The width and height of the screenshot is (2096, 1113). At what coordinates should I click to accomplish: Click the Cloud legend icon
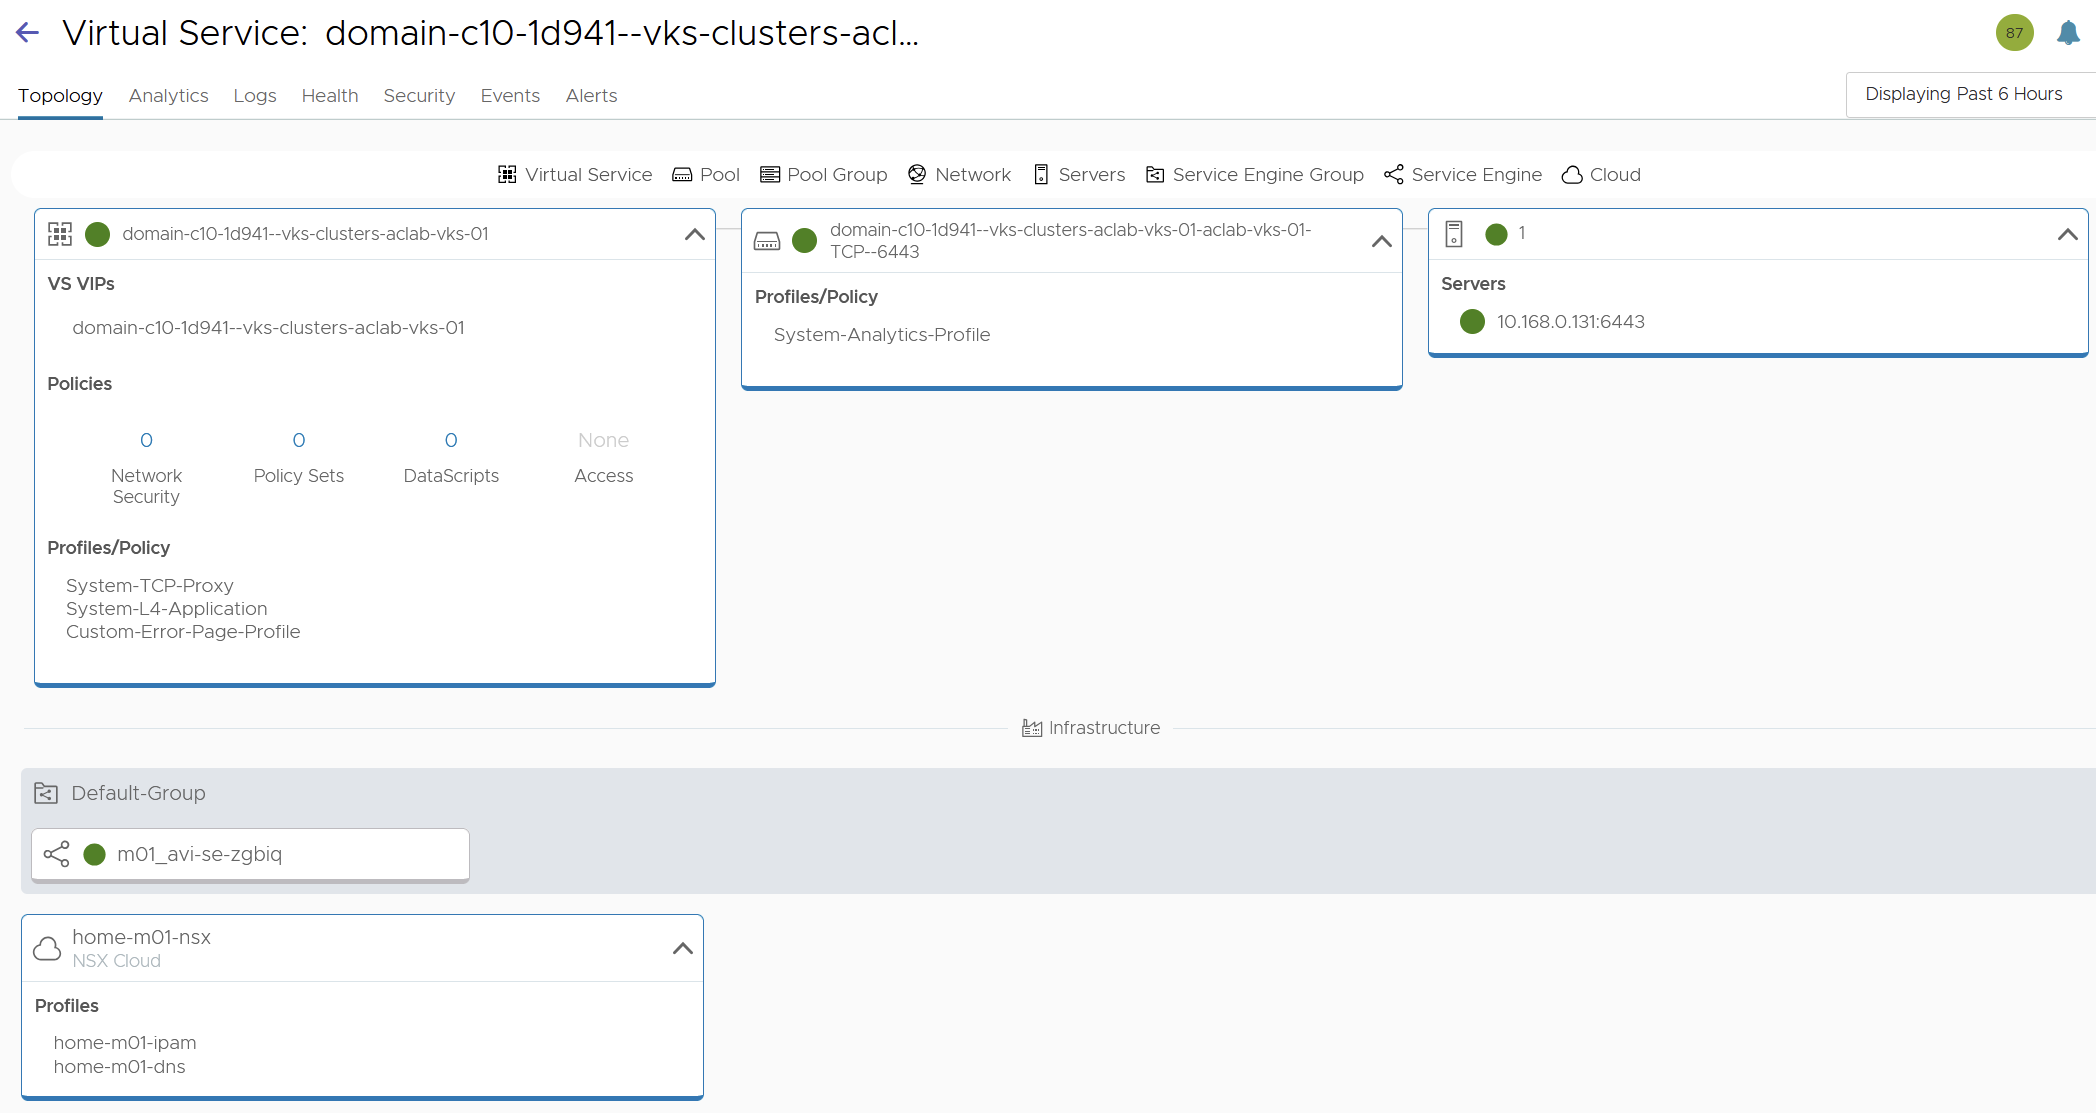[x=1572, y=175]
